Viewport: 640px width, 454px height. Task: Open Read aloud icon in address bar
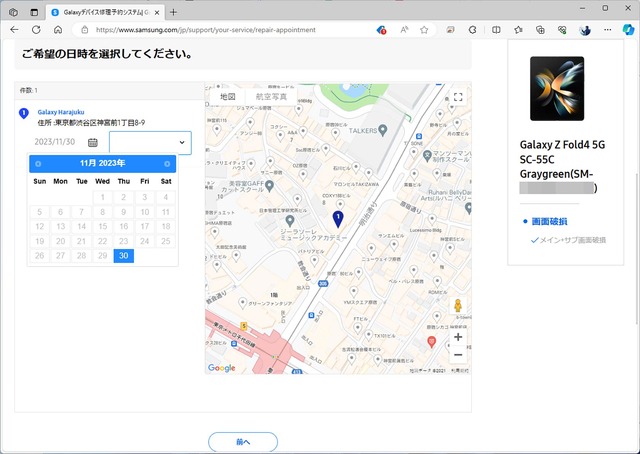(404, 30)
